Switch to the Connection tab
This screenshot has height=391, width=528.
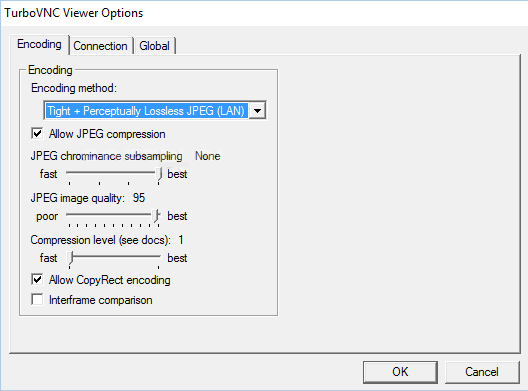(x=100, y=46)
